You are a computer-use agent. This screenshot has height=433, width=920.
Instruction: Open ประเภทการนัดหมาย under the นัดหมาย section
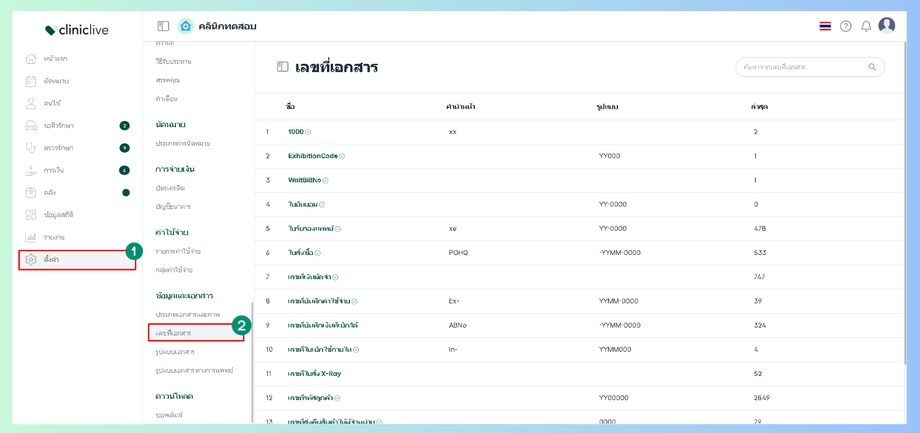182,143
